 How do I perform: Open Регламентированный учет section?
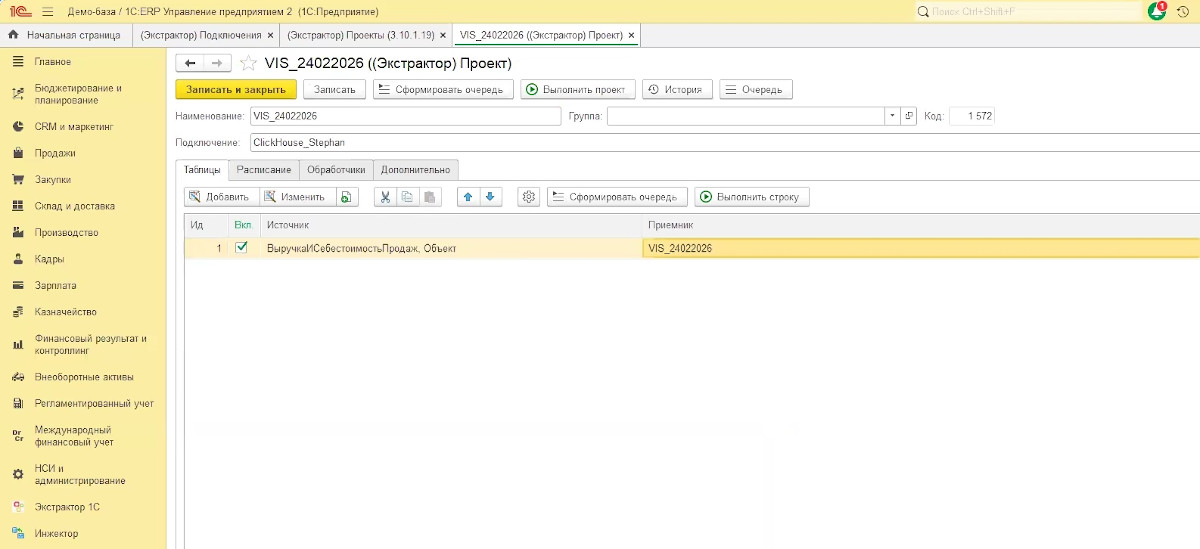[83, 403]
